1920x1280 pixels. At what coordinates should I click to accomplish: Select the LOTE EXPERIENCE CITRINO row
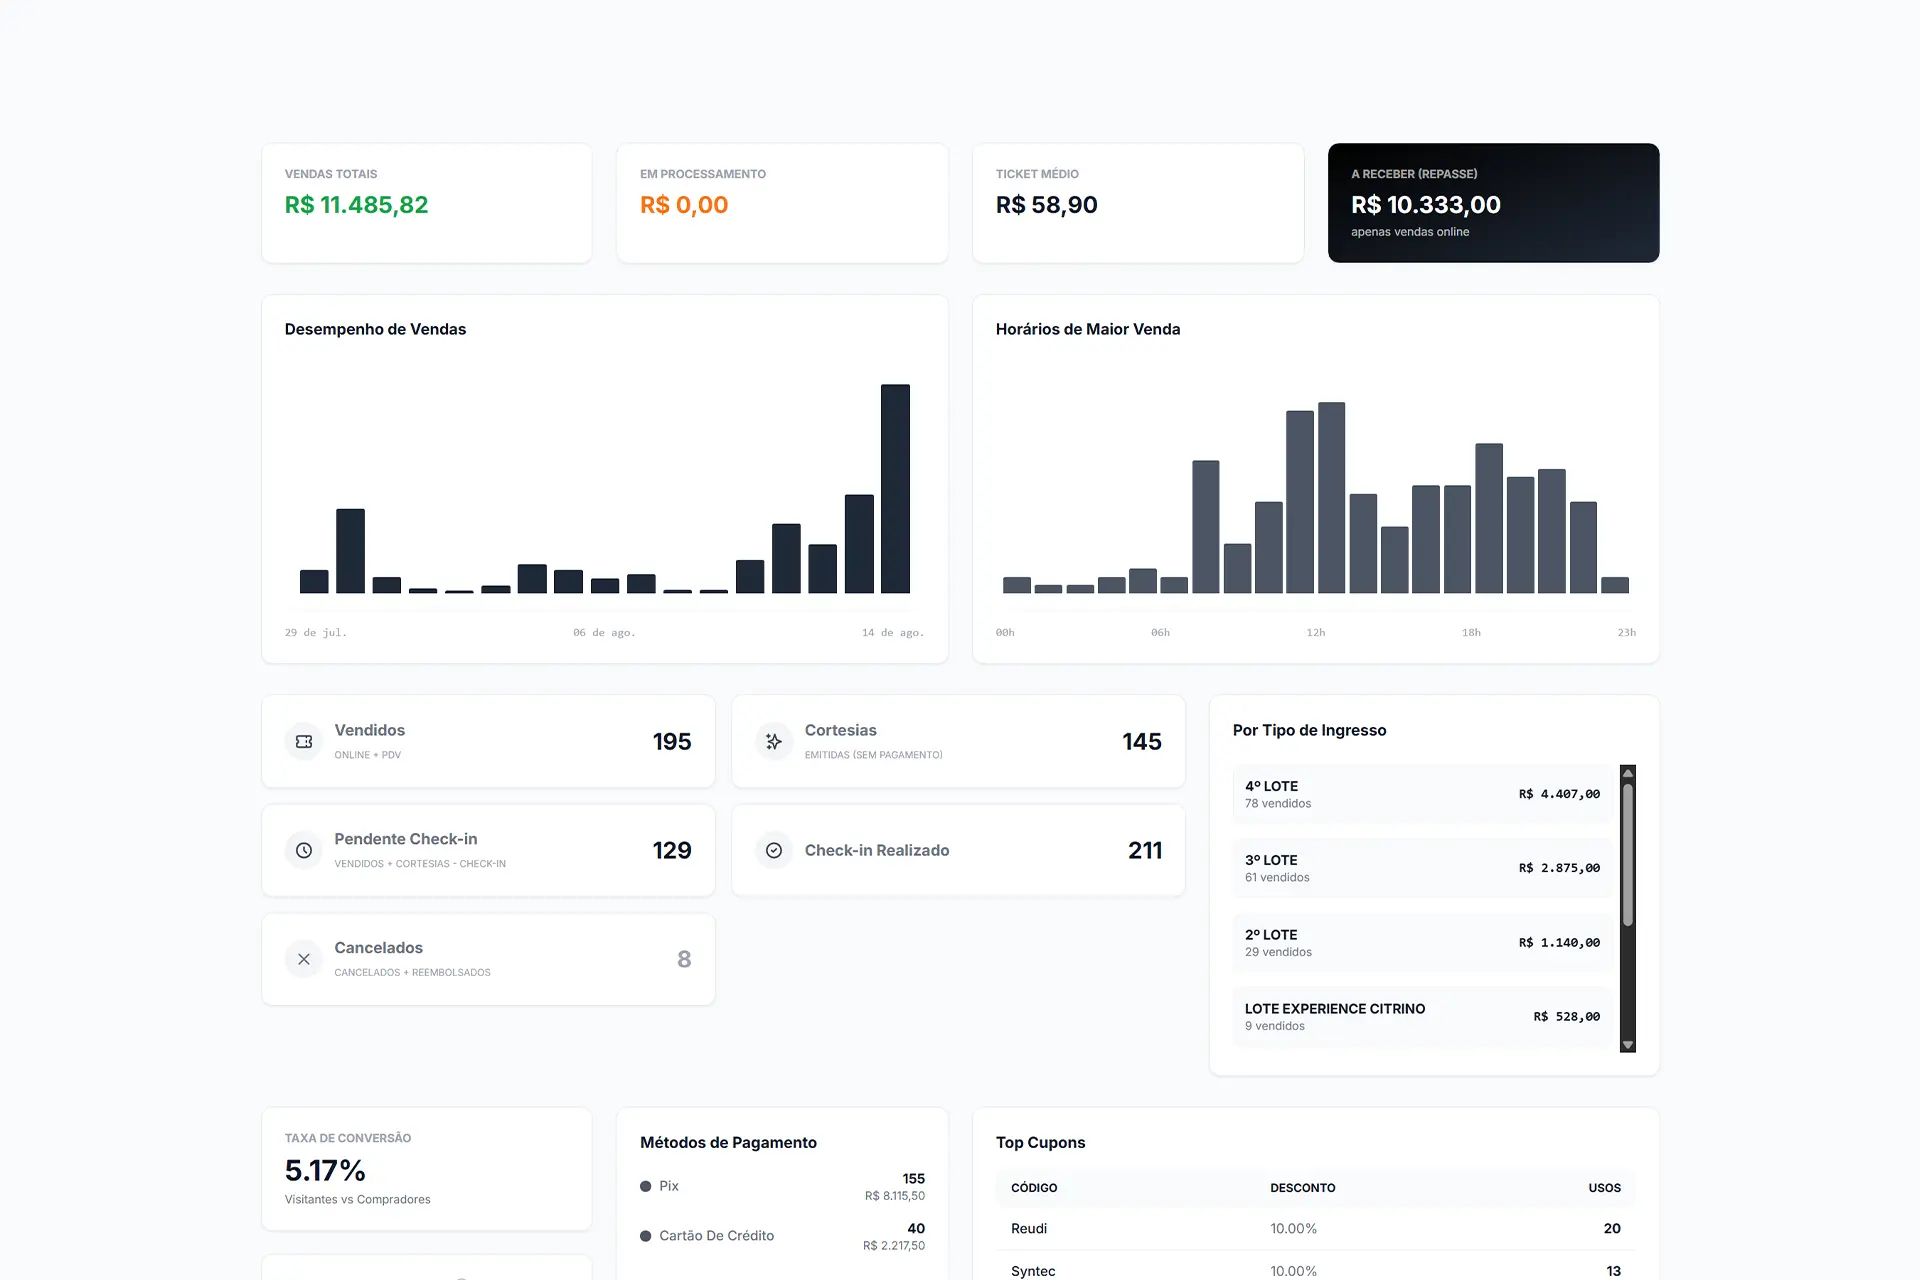pyautogui.click(x=1422, y=1017)
